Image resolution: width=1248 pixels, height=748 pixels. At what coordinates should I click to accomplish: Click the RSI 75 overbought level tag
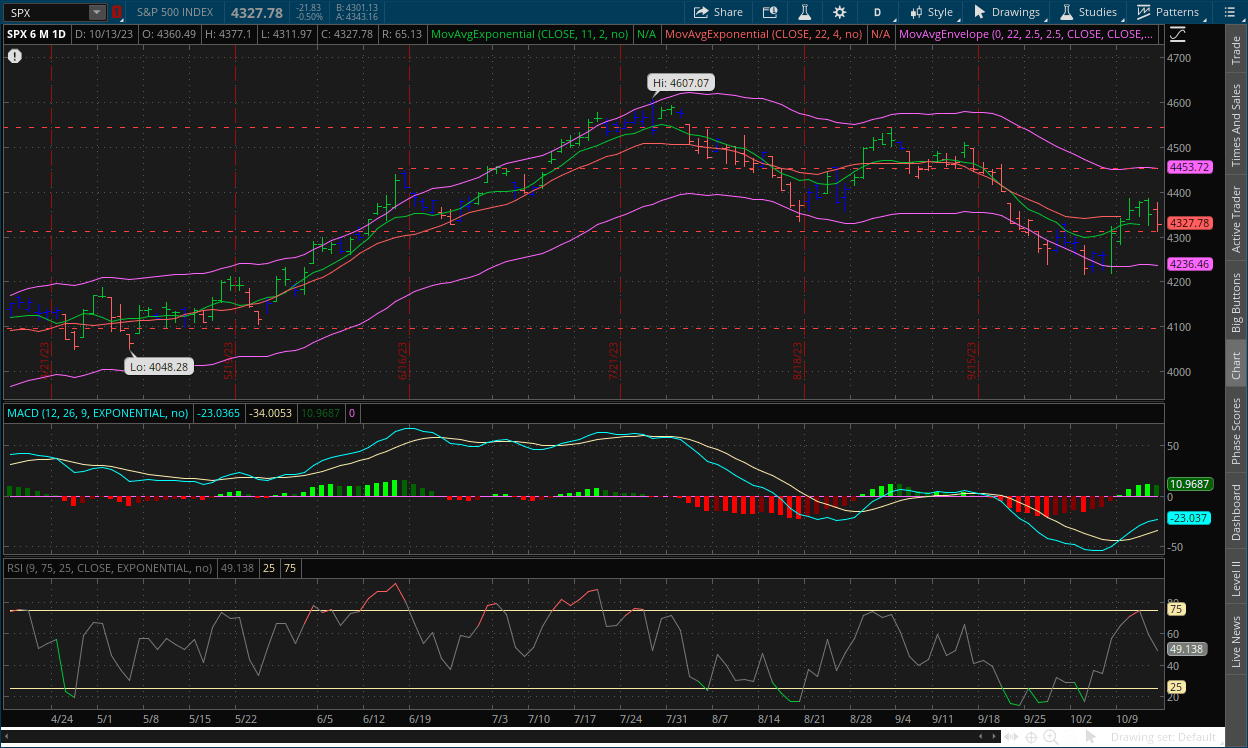[1176, 609]
